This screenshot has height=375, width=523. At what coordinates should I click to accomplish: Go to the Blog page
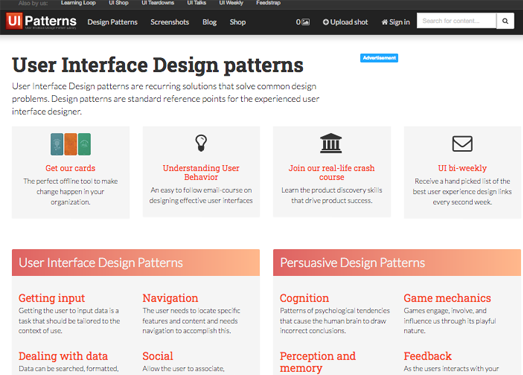(209, 22)
